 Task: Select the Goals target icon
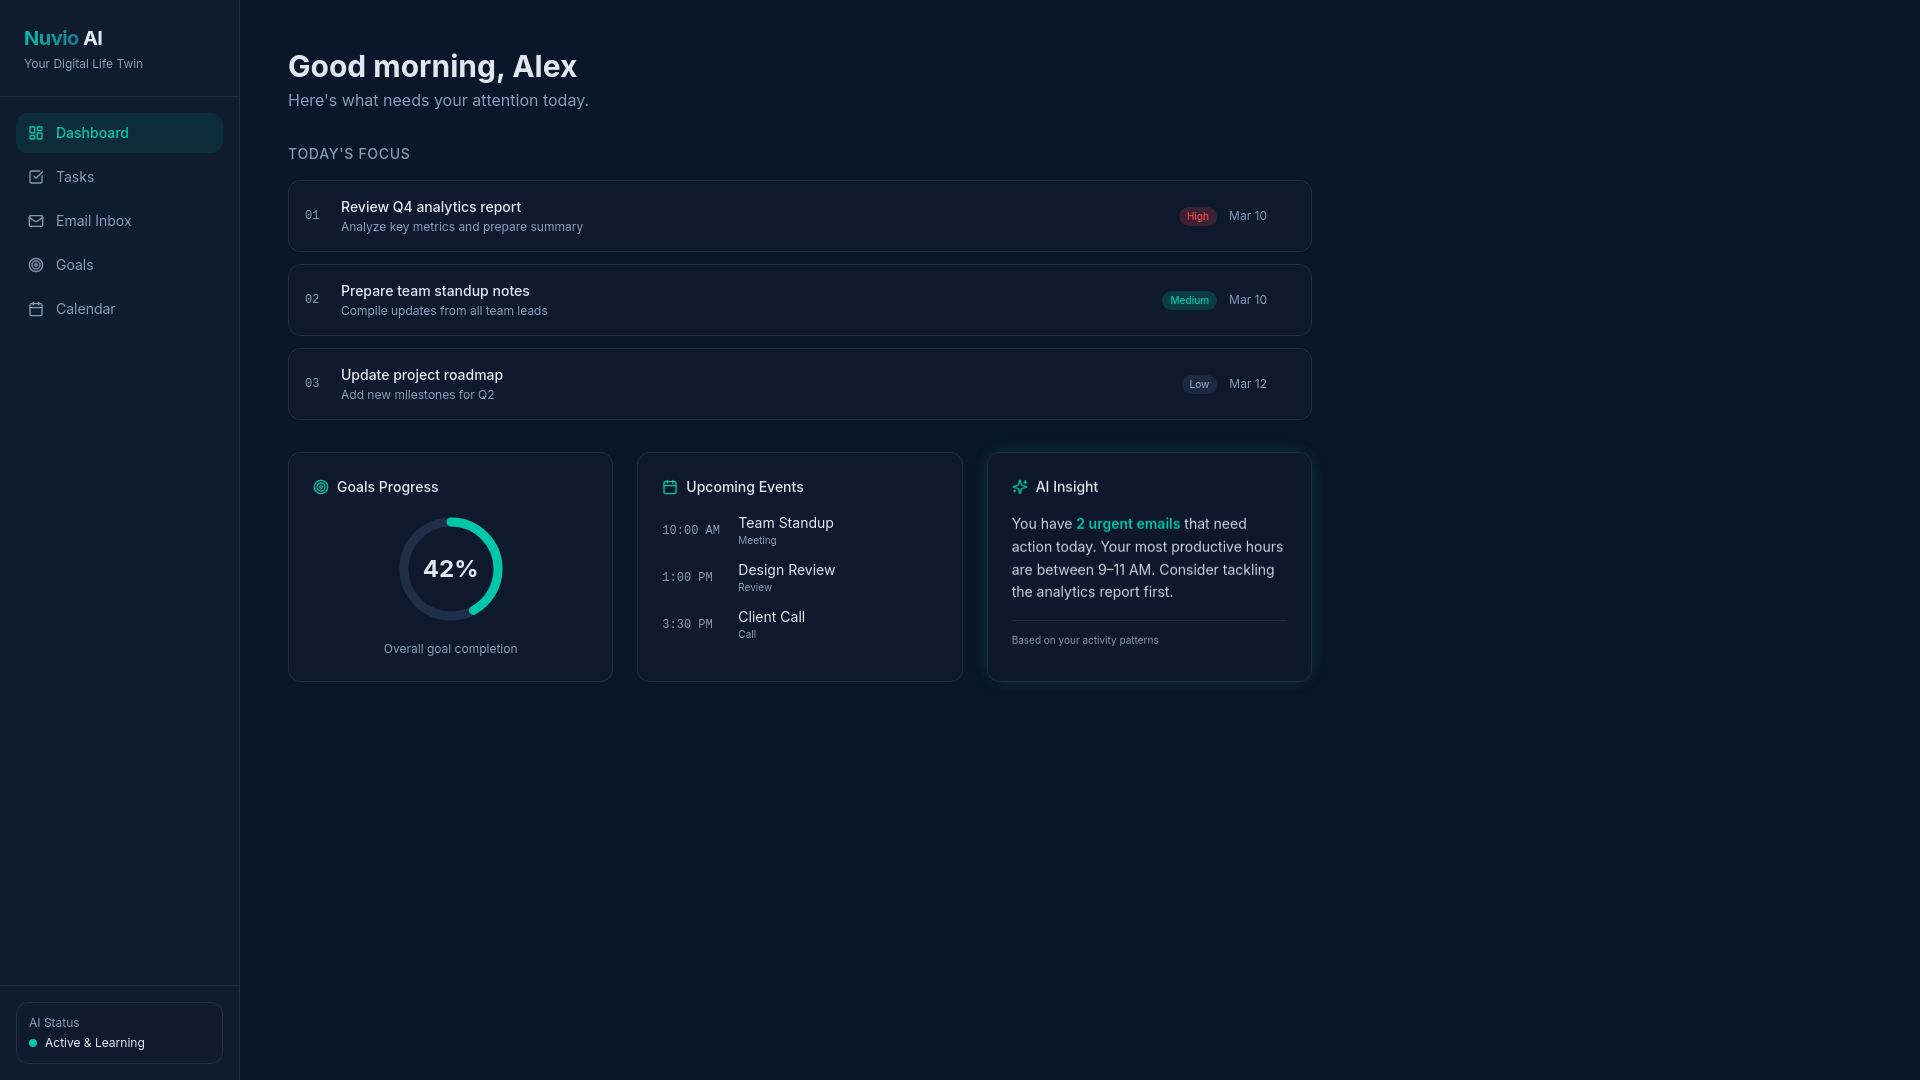click(x=36, y=265)
